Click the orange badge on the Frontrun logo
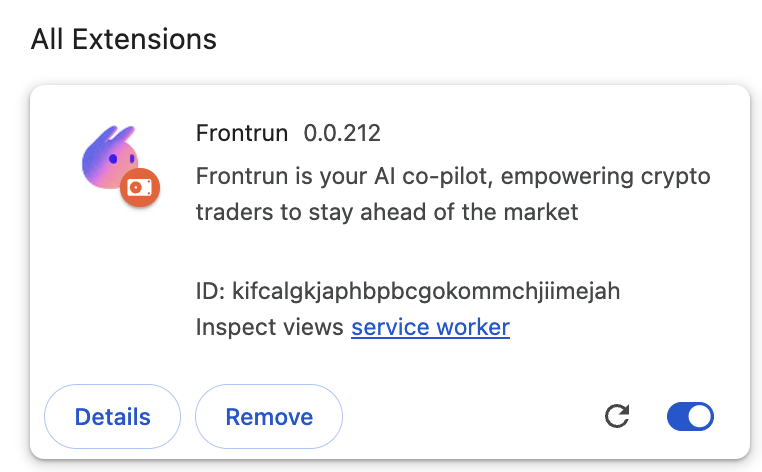This screenshot has height=472, width=762. coord(139,187)
